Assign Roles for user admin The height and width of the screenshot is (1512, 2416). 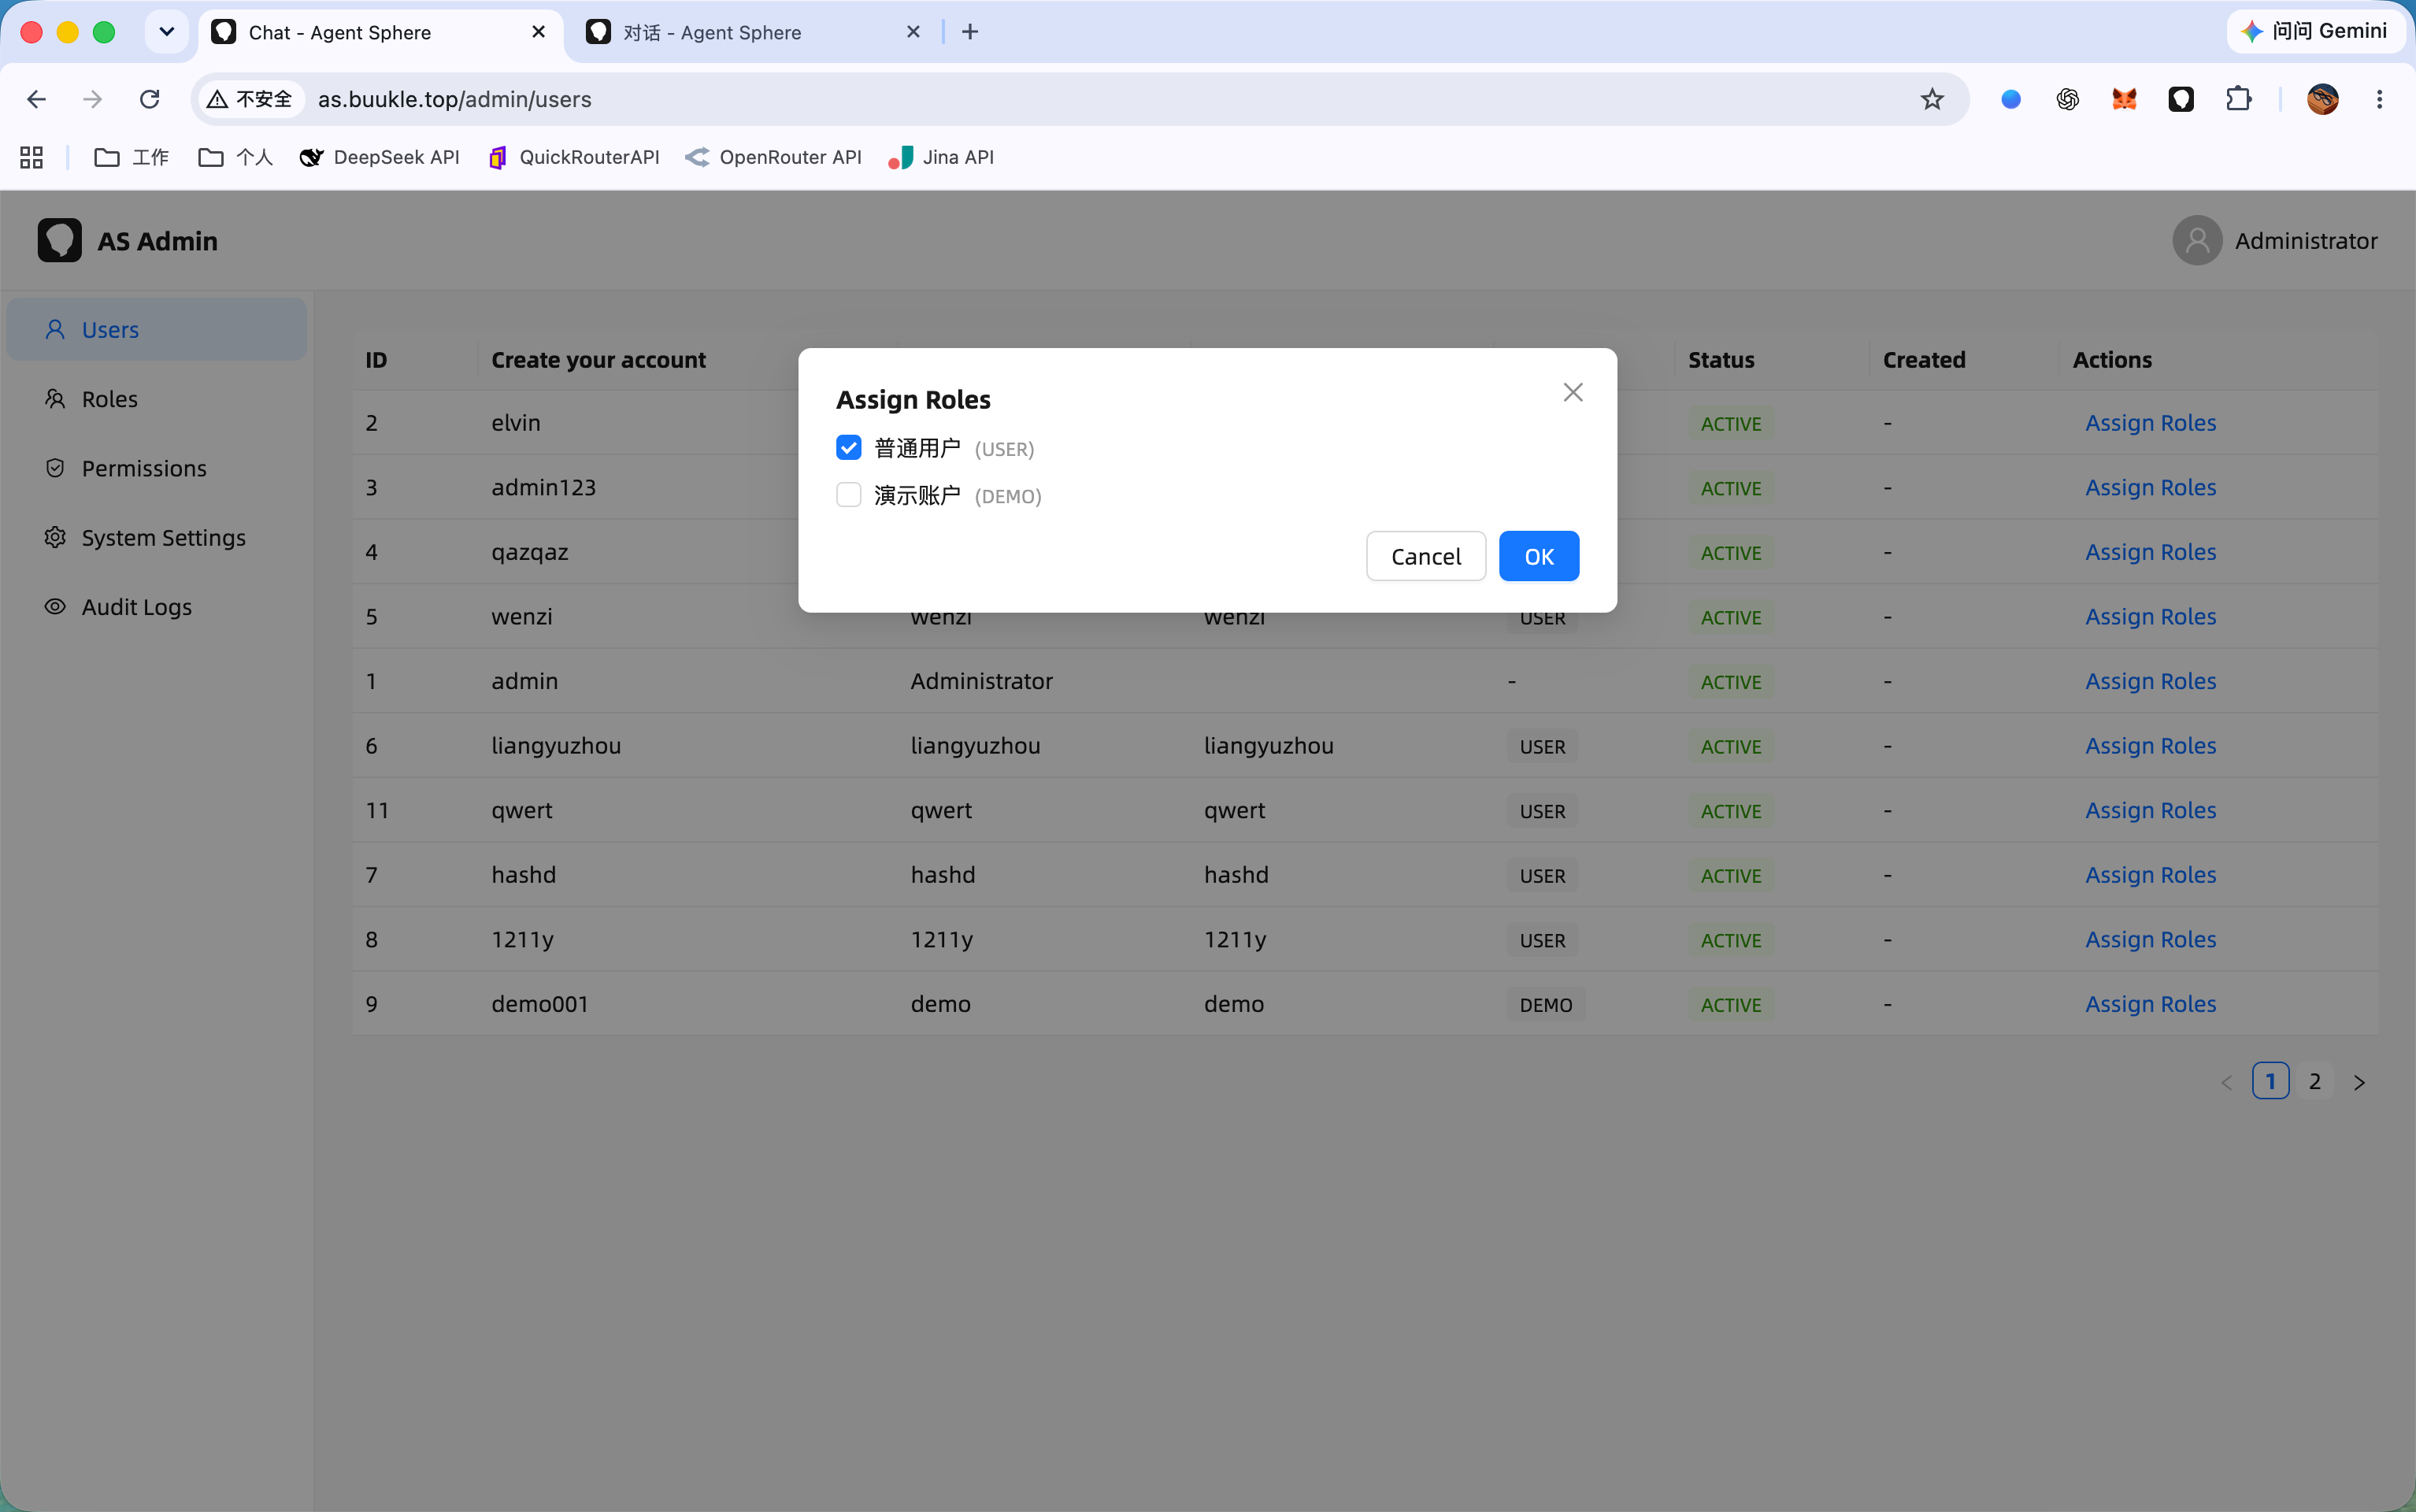click(x=2150, y=681)
